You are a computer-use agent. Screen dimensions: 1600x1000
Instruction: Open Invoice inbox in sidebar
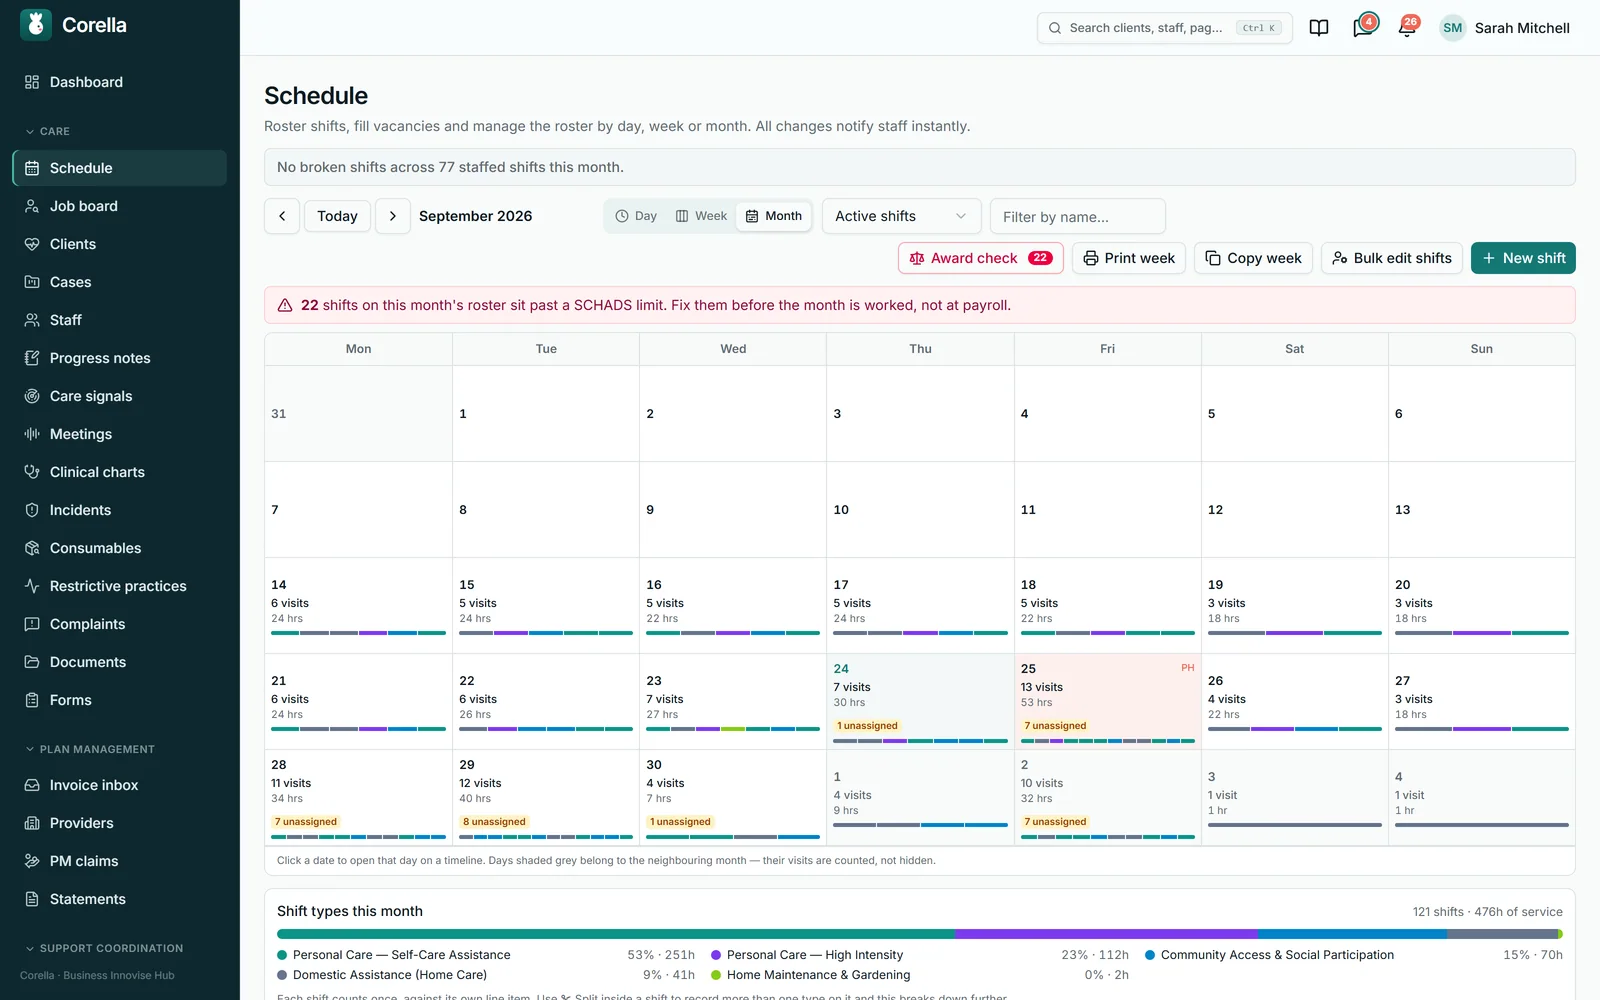coord(120,785)
